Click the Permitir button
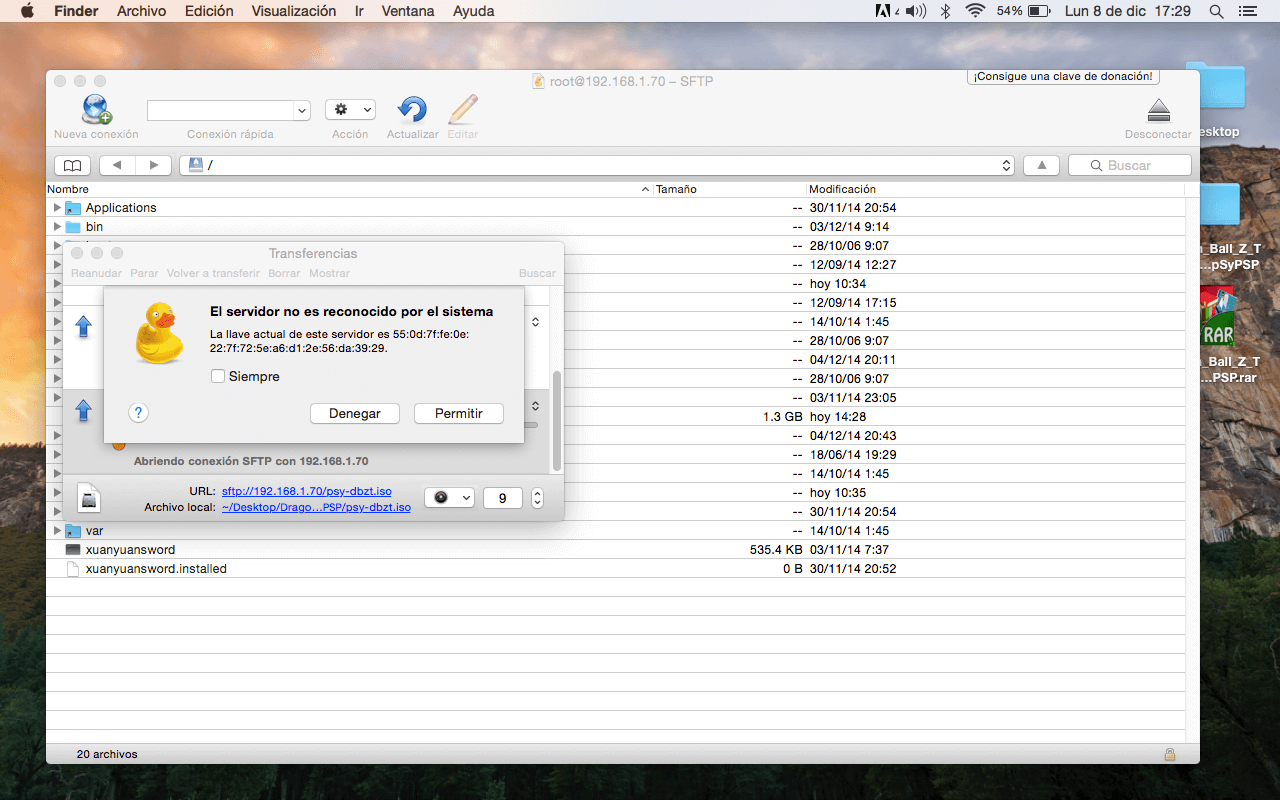This screenshot has height=800, width=1280. click(458, 413)
